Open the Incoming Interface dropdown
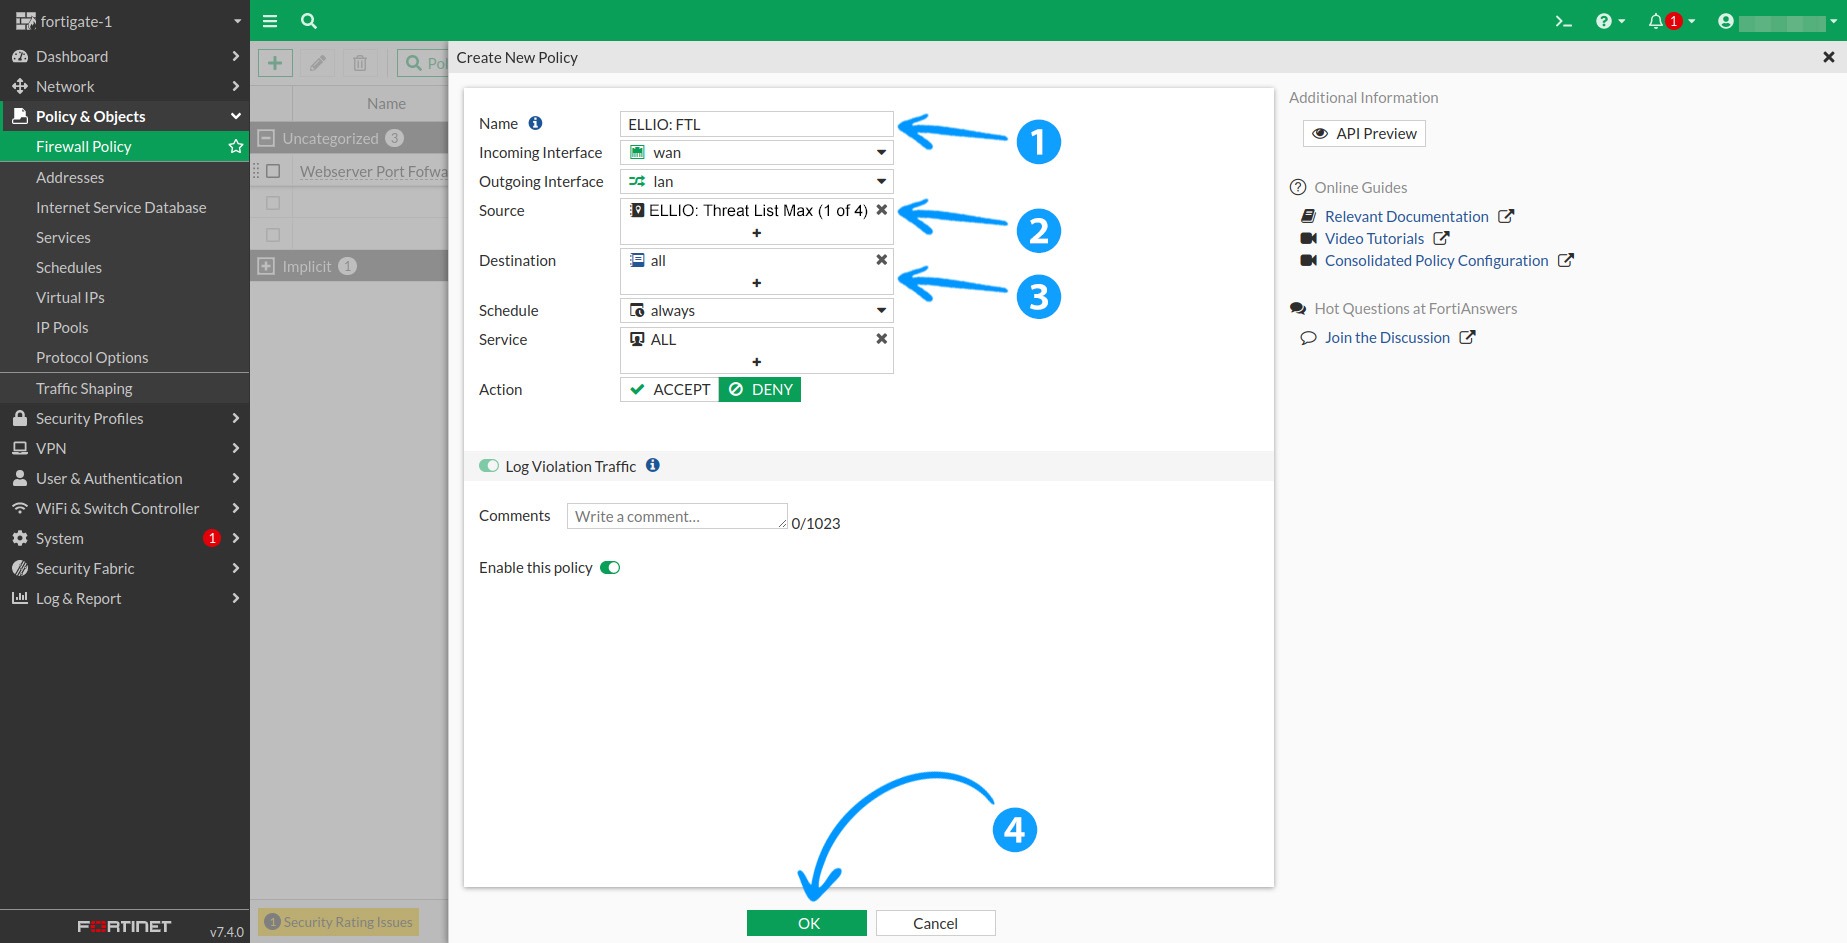Screen dimensions: 1847x943 [x=756, y=153]
